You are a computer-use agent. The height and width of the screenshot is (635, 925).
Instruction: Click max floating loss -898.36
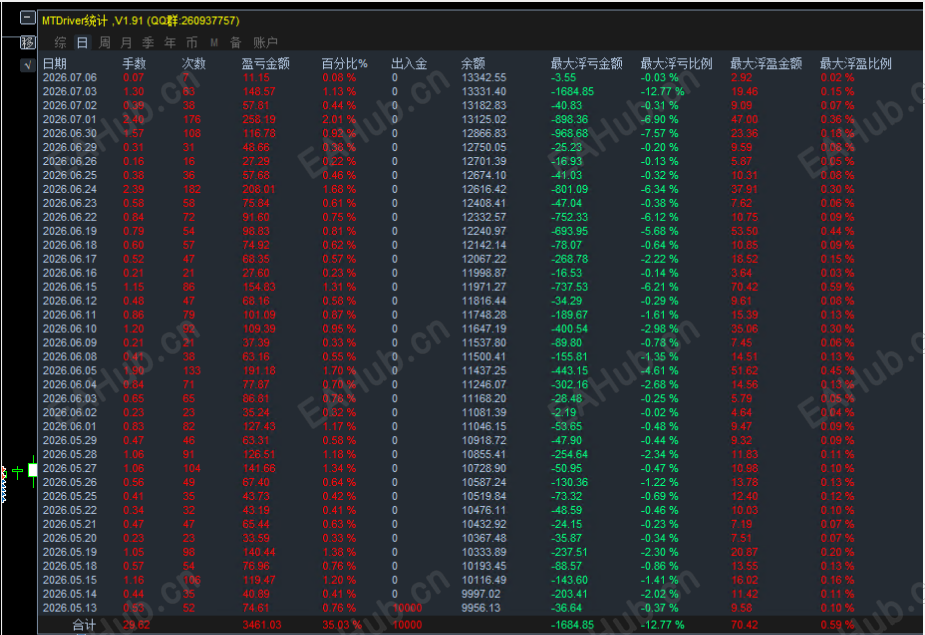click(569, 119)
